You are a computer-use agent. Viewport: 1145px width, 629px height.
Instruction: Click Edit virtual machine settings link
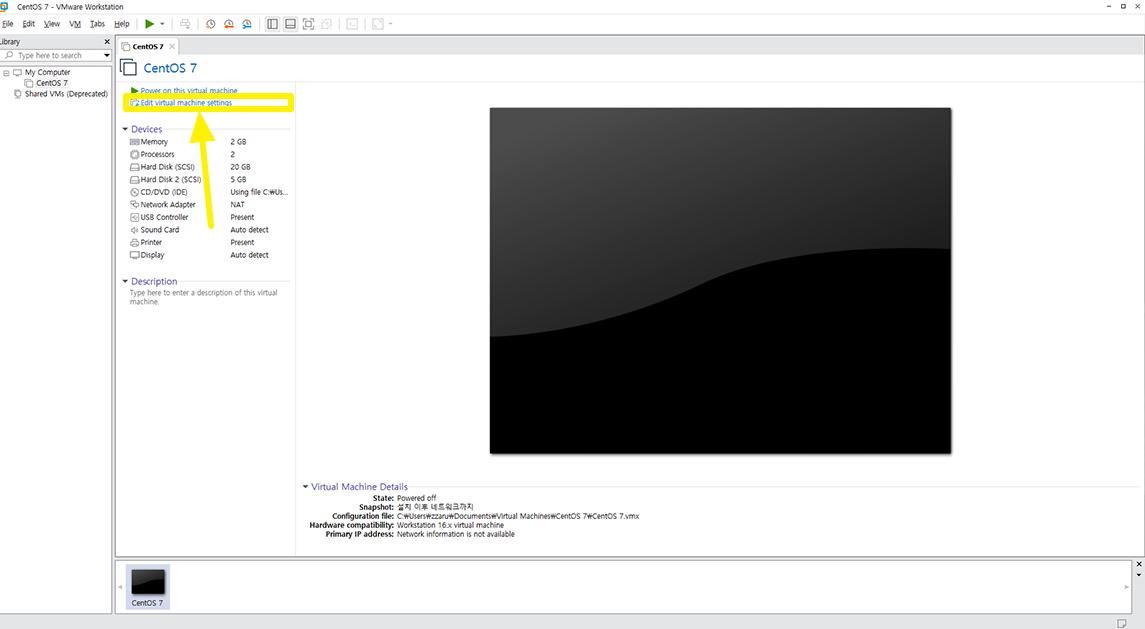coord(185,103)
